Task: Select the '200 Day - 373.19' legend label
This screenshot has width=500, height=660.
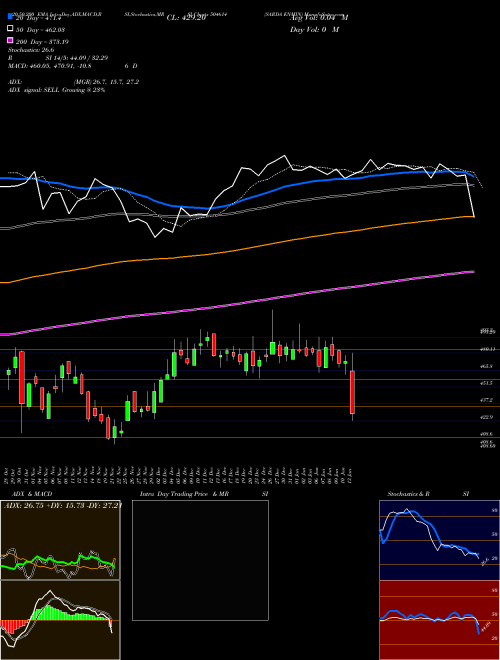Action: point(42,42)
